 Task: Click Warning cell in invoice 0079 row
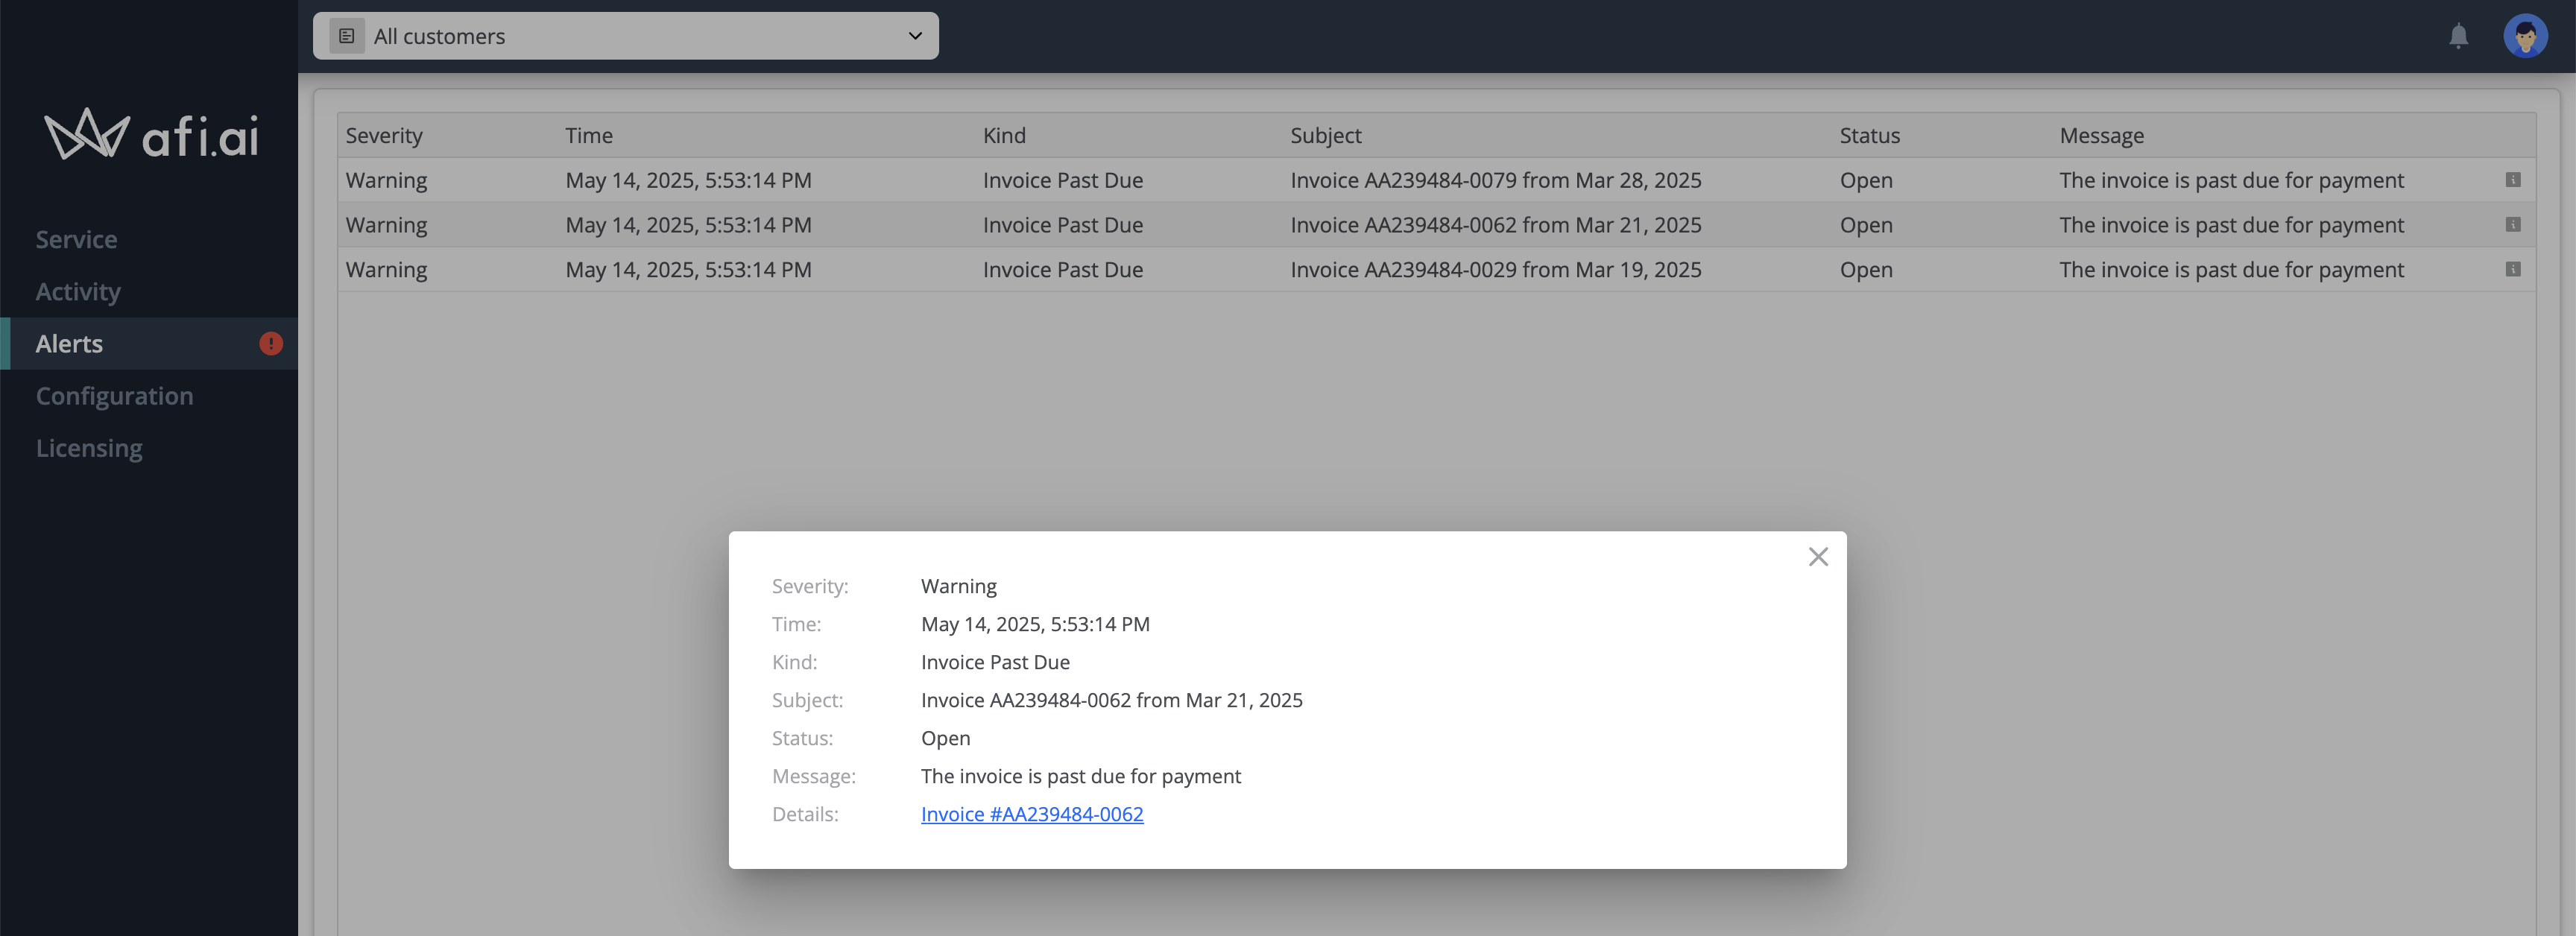(x=386, y=180)
